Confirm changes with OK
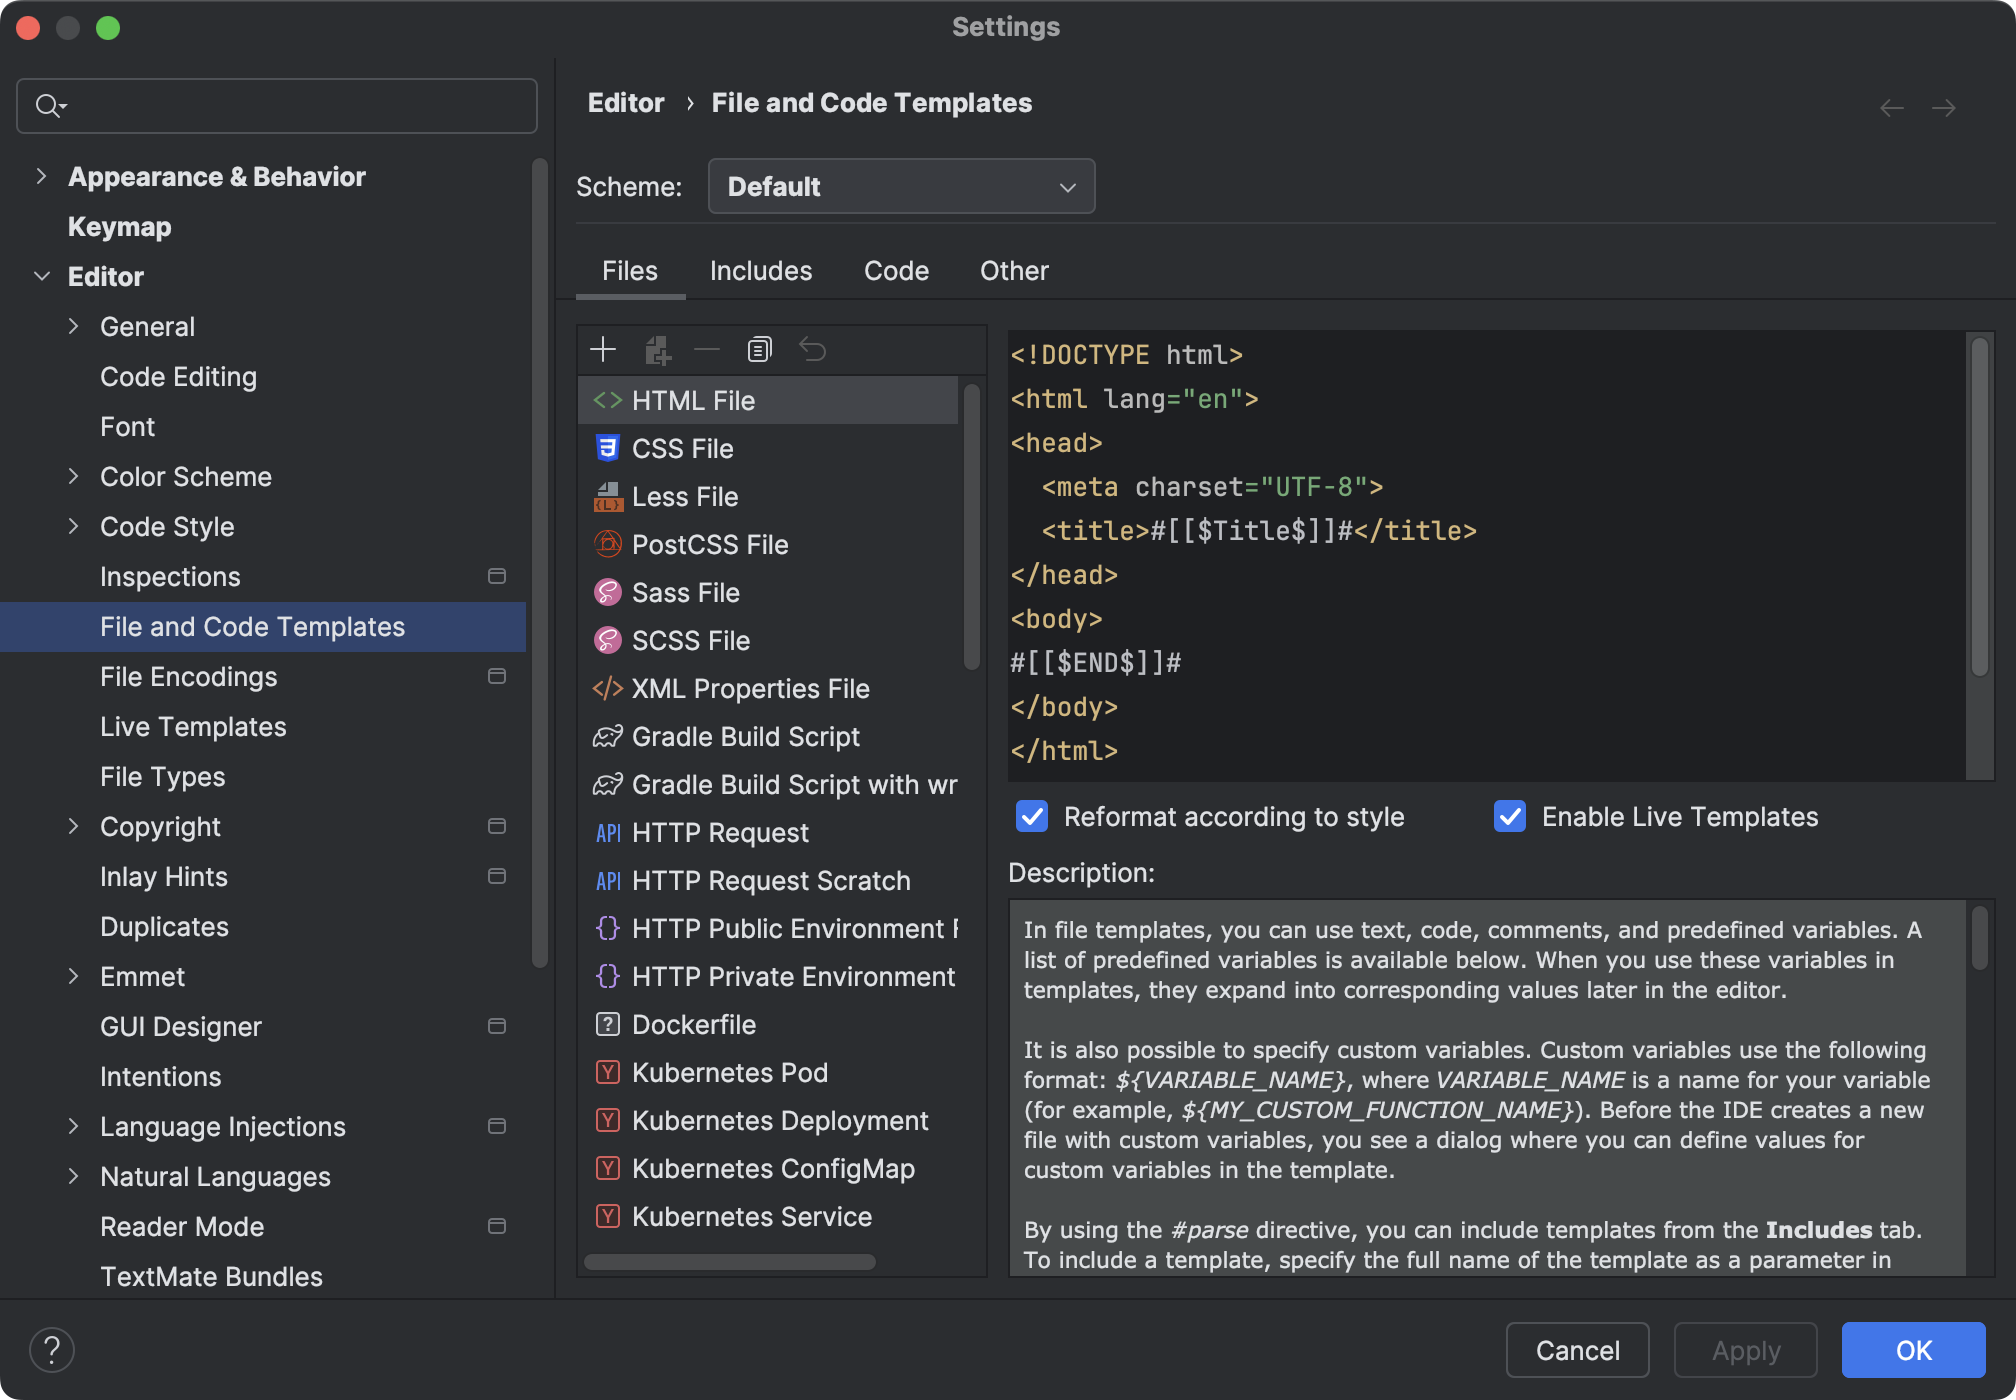The height and width of the screenshot is (1400, 2016). click(x=1913, y=1350)
